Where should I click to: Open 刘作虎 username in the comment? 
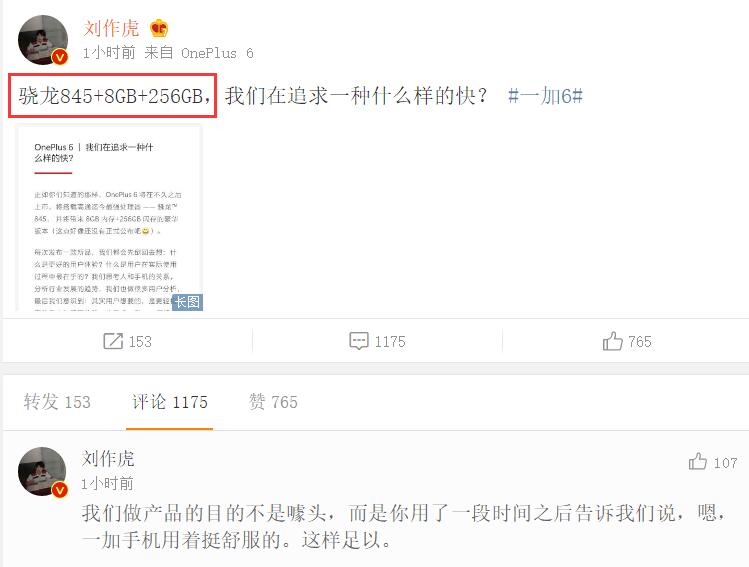click(x=108, y=459)
